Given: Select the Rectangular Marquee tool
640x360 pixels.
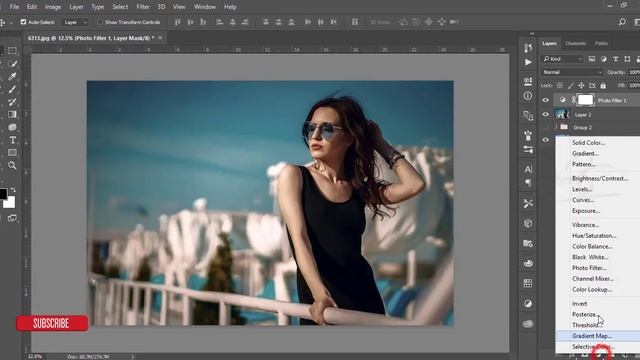Looking at the screenshot, I should pos(12,51).
